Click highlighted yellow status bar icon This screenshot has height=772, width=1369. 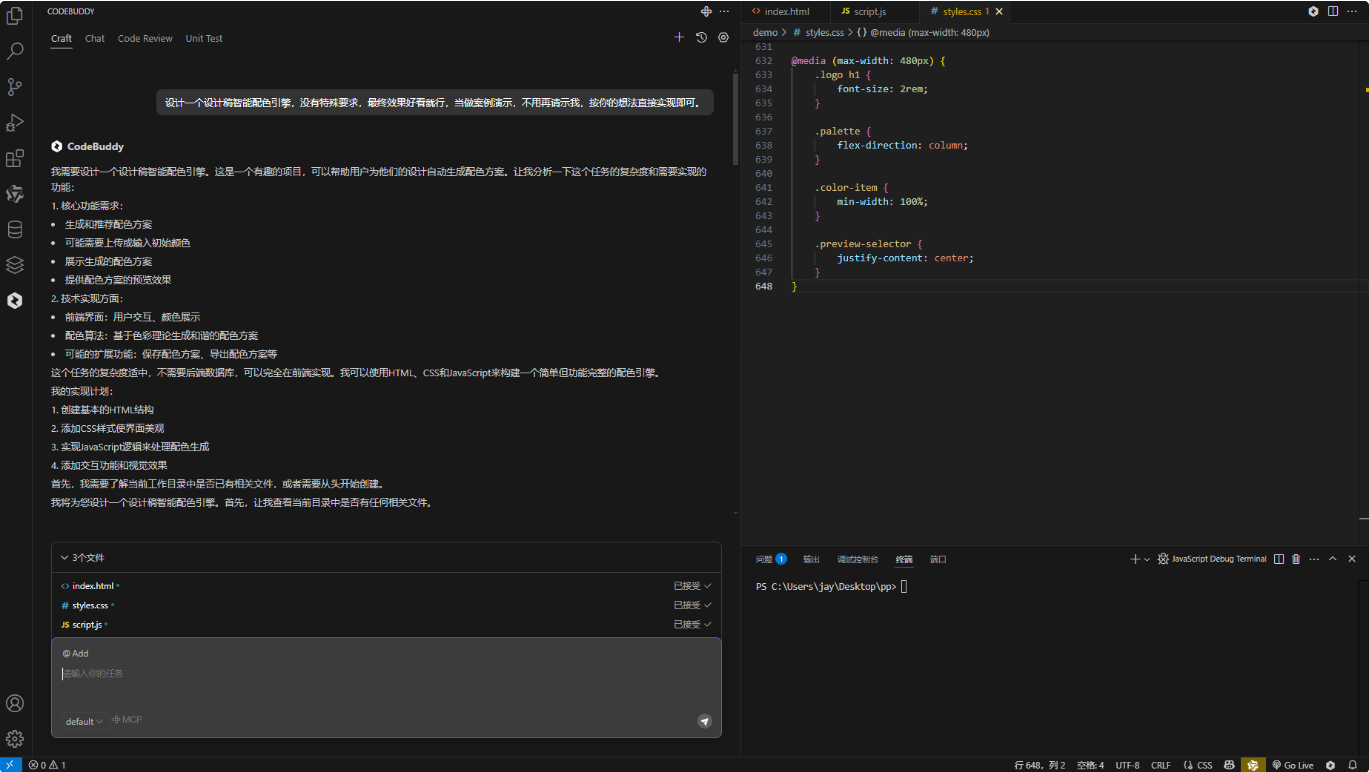click(1253, 765)
